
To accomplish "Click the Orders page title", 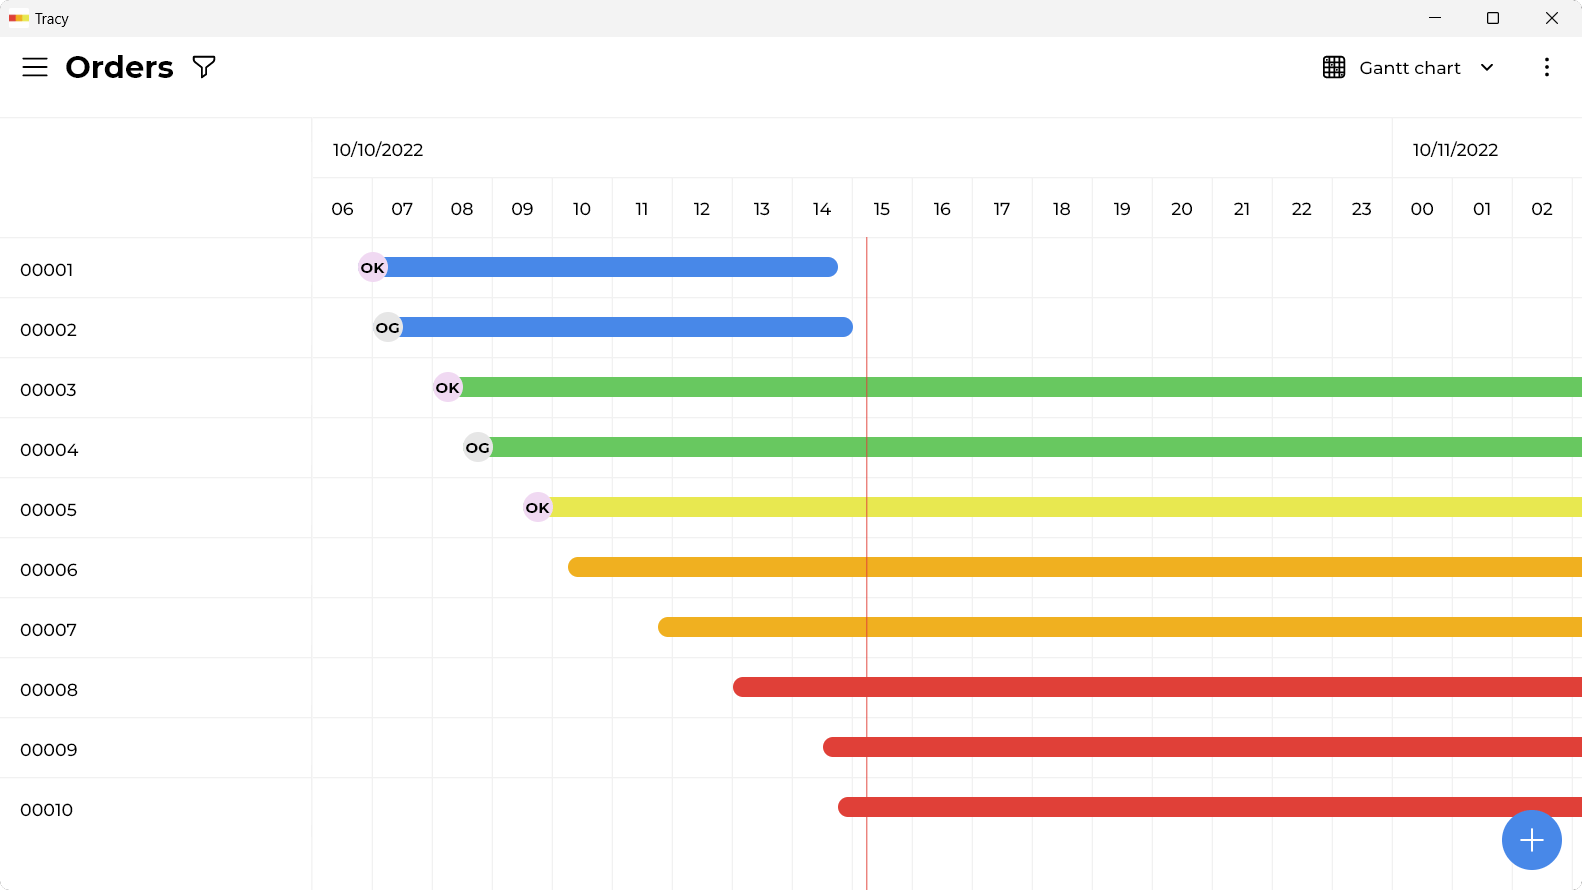I will tap(120, 67).
